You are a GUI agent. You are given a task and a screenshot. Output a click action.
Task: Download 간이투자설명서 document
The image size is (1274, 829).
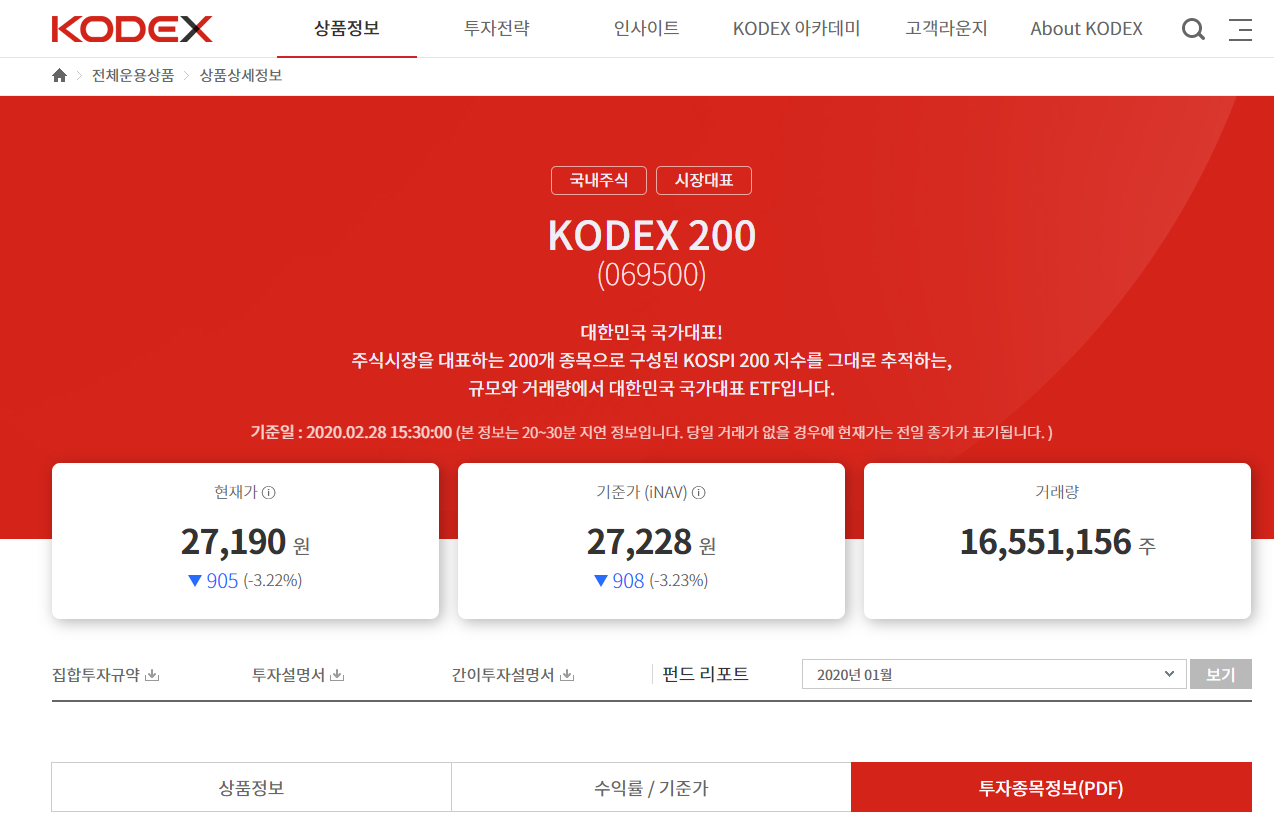513,675
